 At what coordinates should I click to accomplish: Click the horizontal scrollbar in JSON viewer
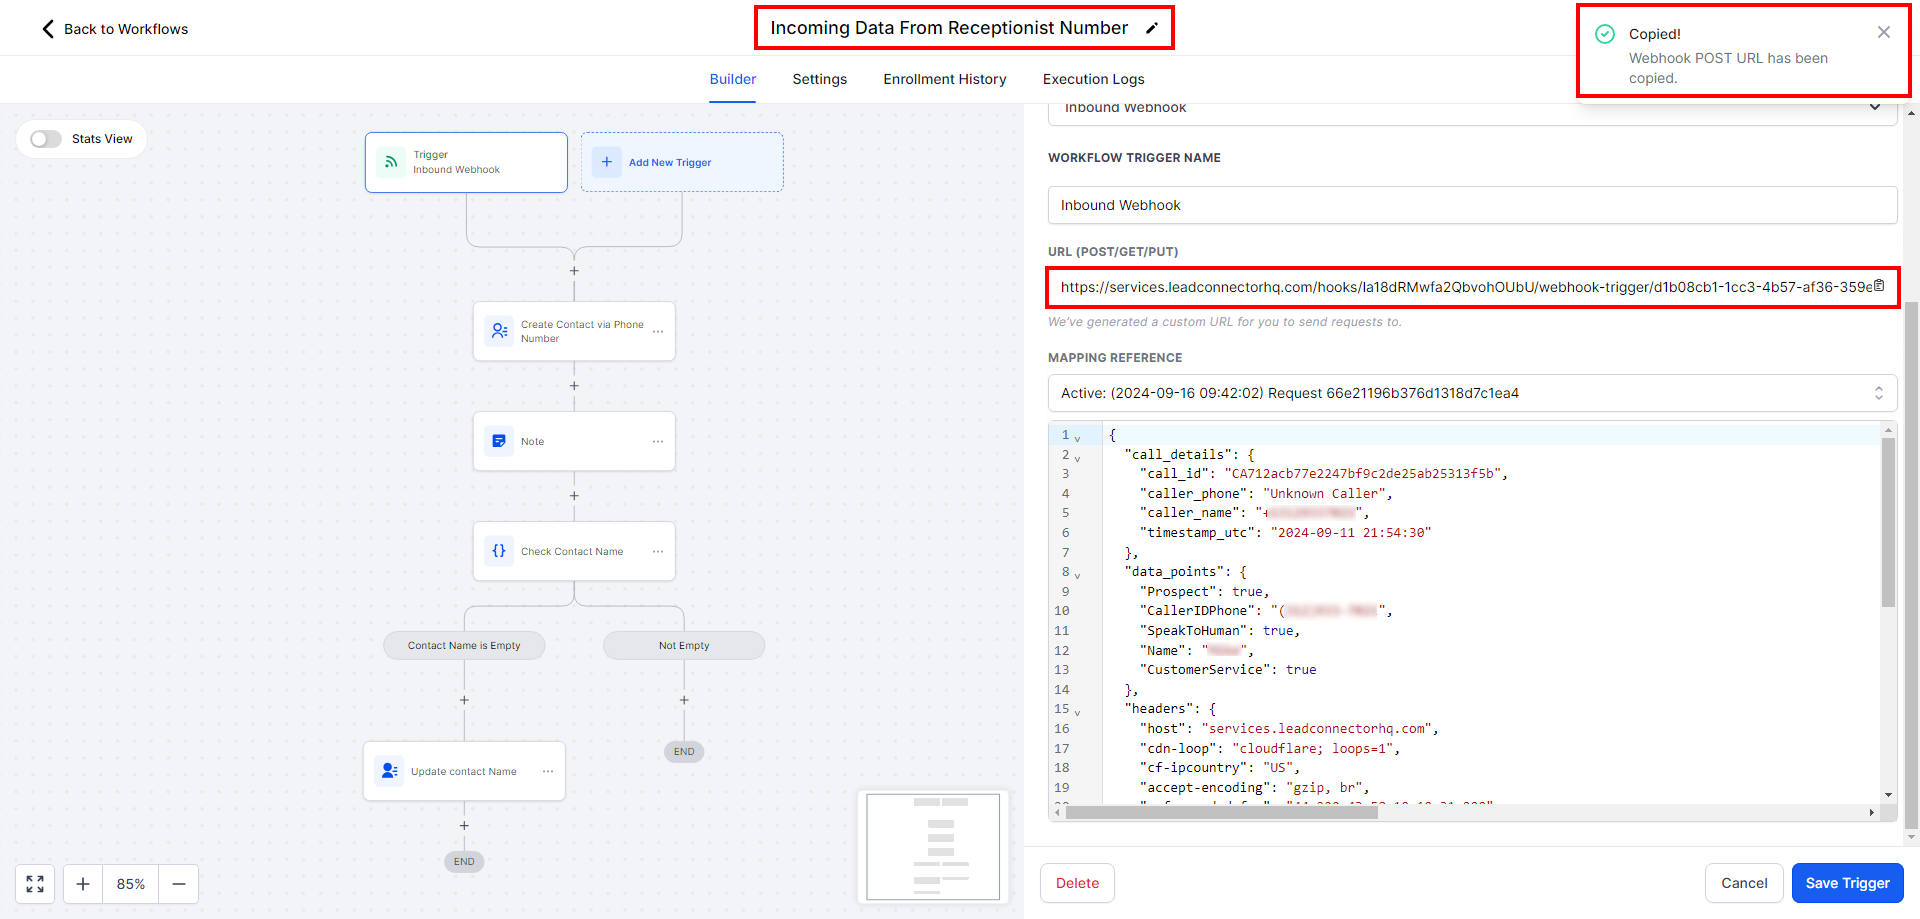click(1221, 813)
